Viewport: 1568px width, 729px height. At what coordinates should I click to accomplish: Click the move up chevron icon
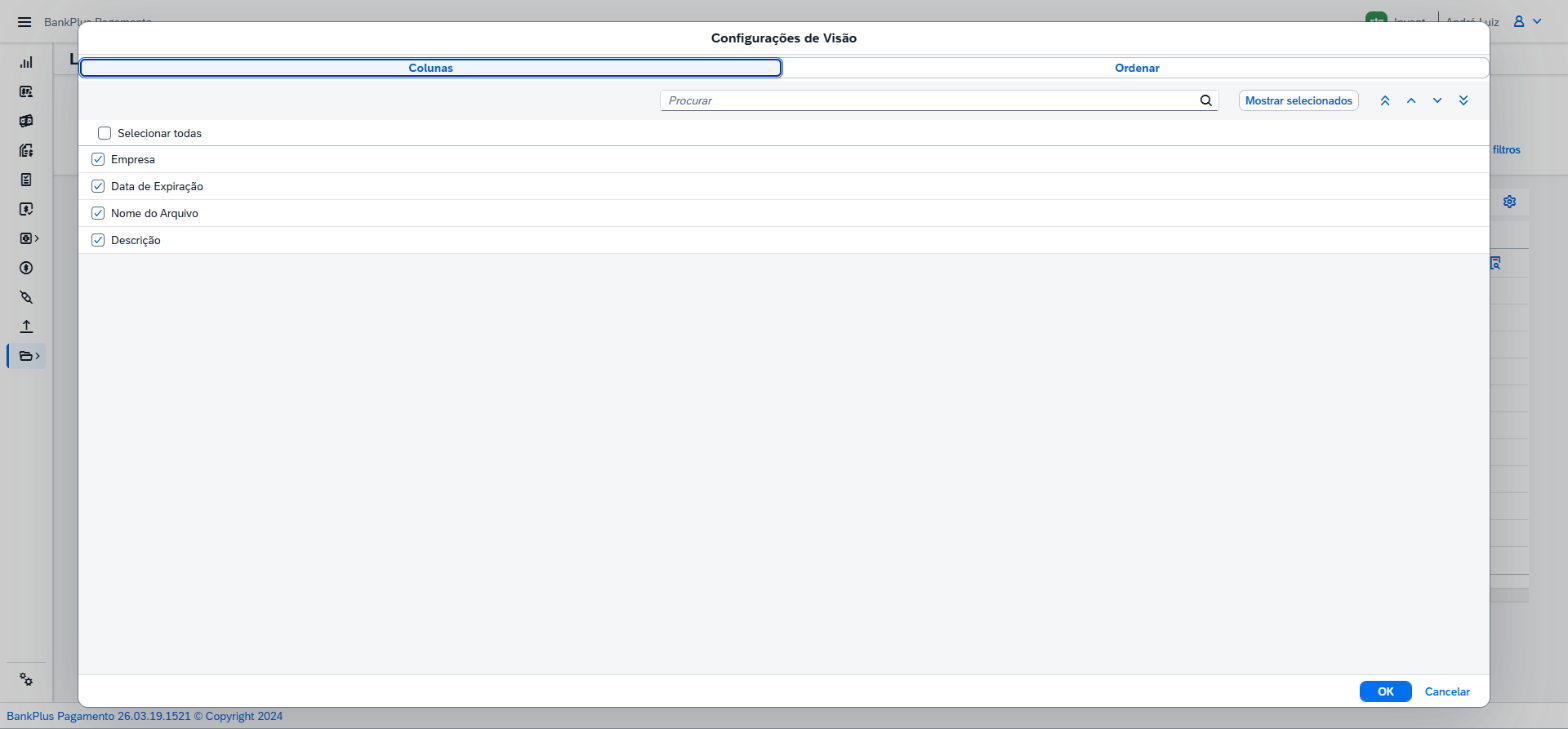point(1411,101)
